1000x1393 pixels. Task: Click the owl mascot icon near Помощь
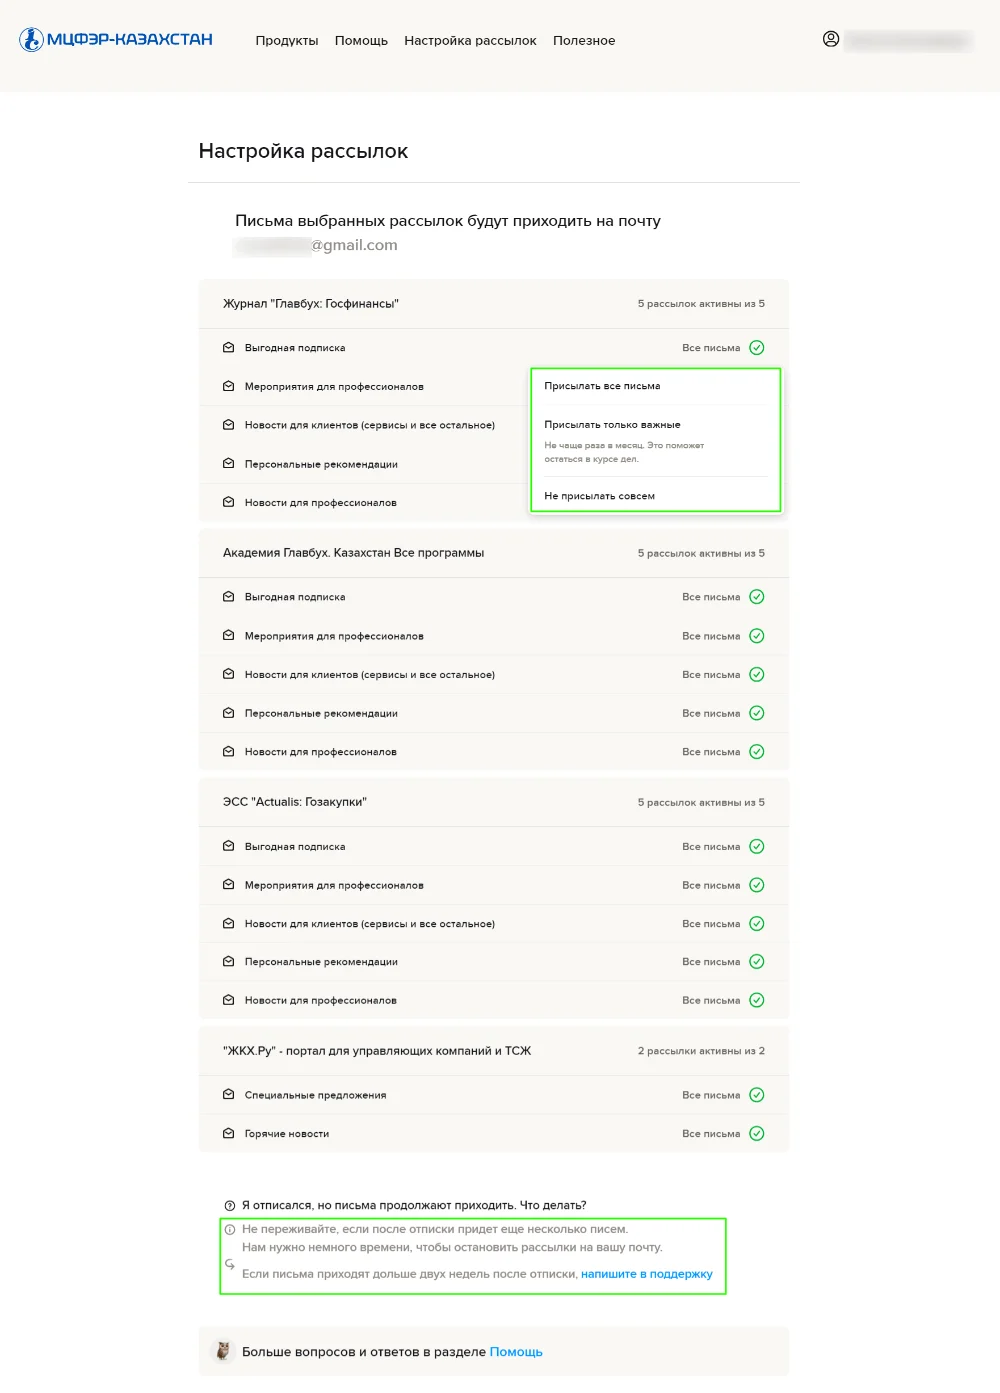(x=224, y=1351)
